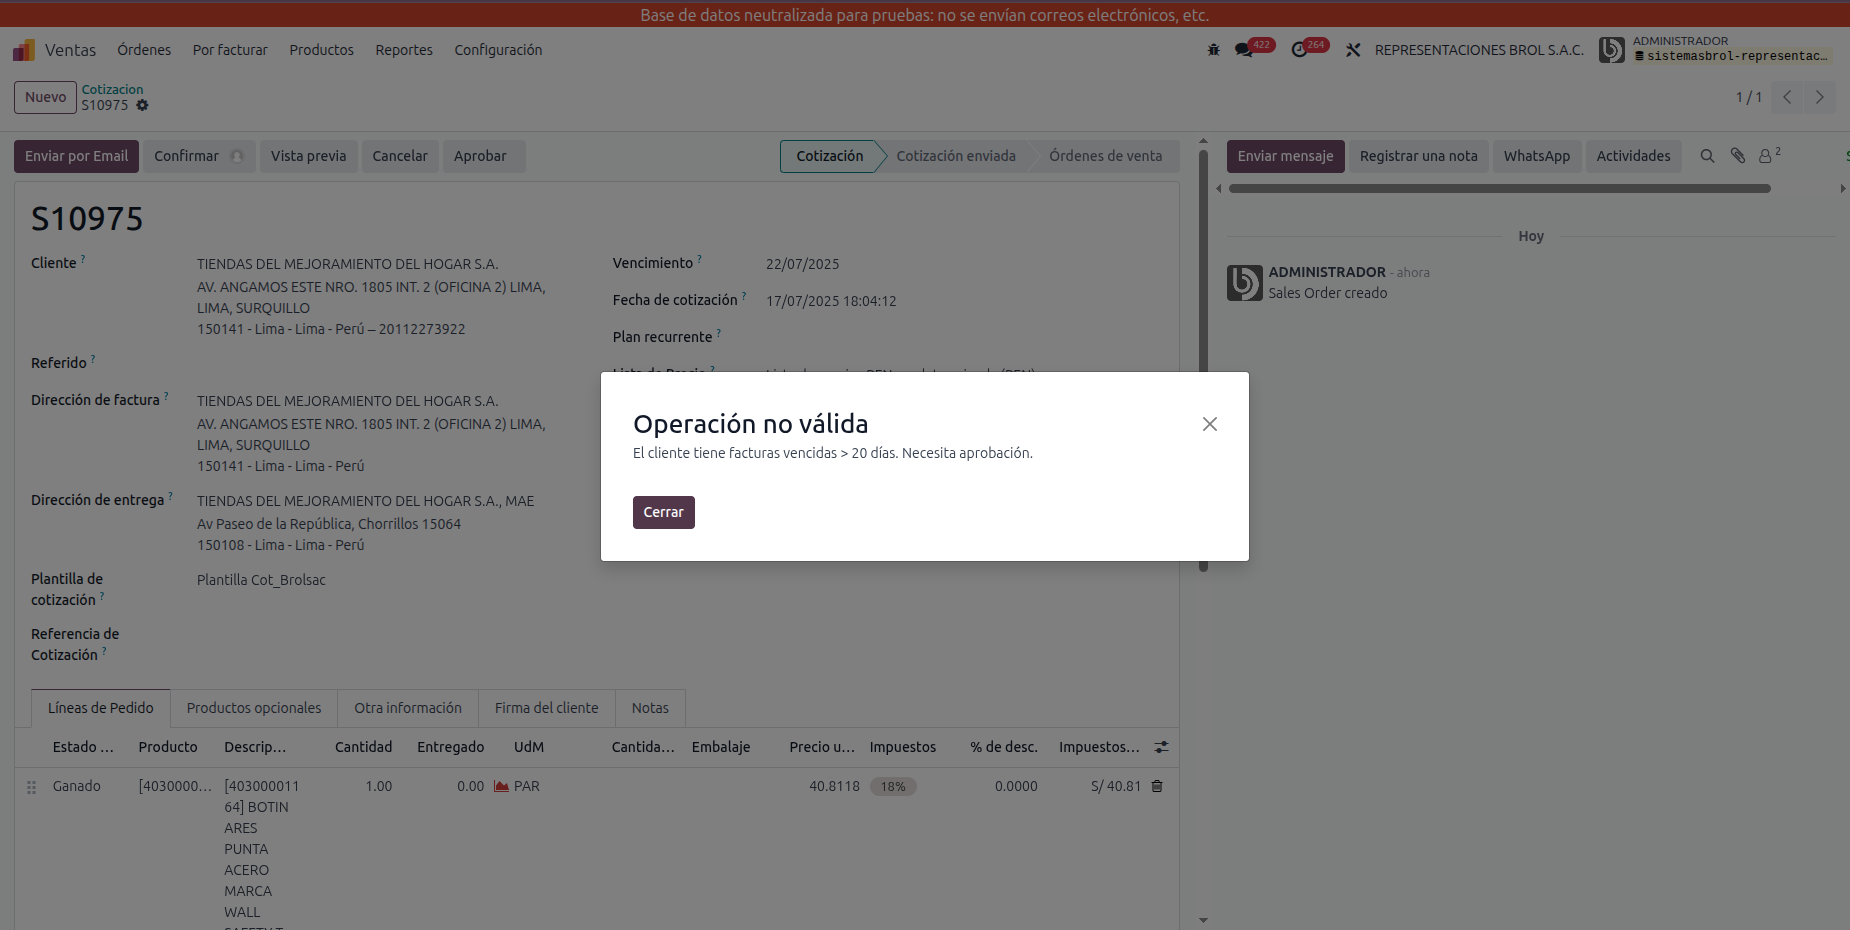The height and width of the screenshot is (930, 1850).
Task: Switch to Firma del cliente tab
Action: (546, 708)
